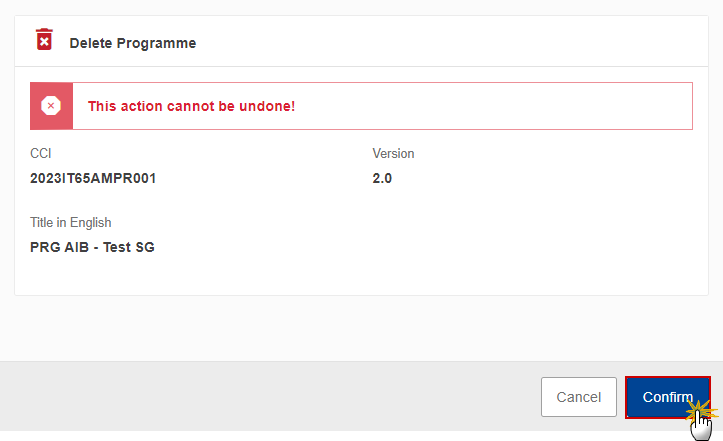The height and width of the screenshot is (441, 723).
Task: Click the Version field label
Action: [x=393, y=153]
